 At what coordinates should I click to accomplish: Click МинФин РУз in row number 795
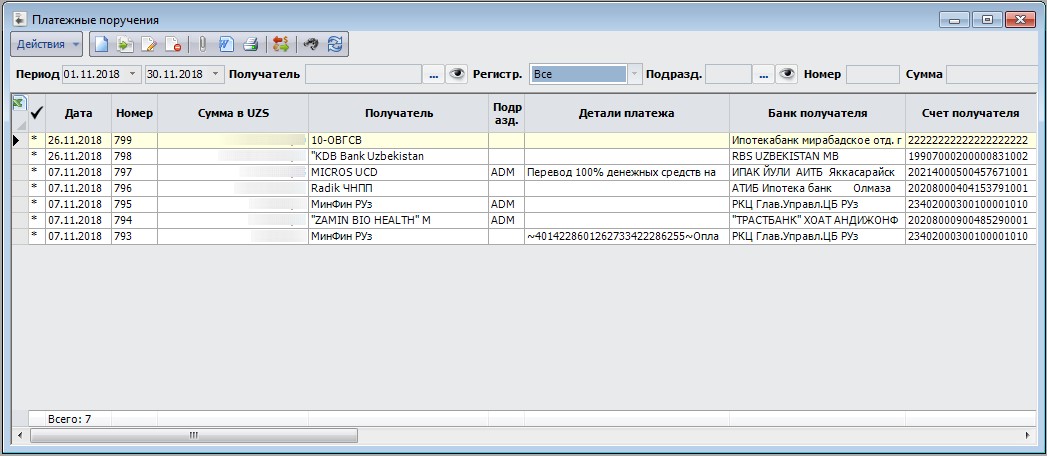click(x=399, y=204)
